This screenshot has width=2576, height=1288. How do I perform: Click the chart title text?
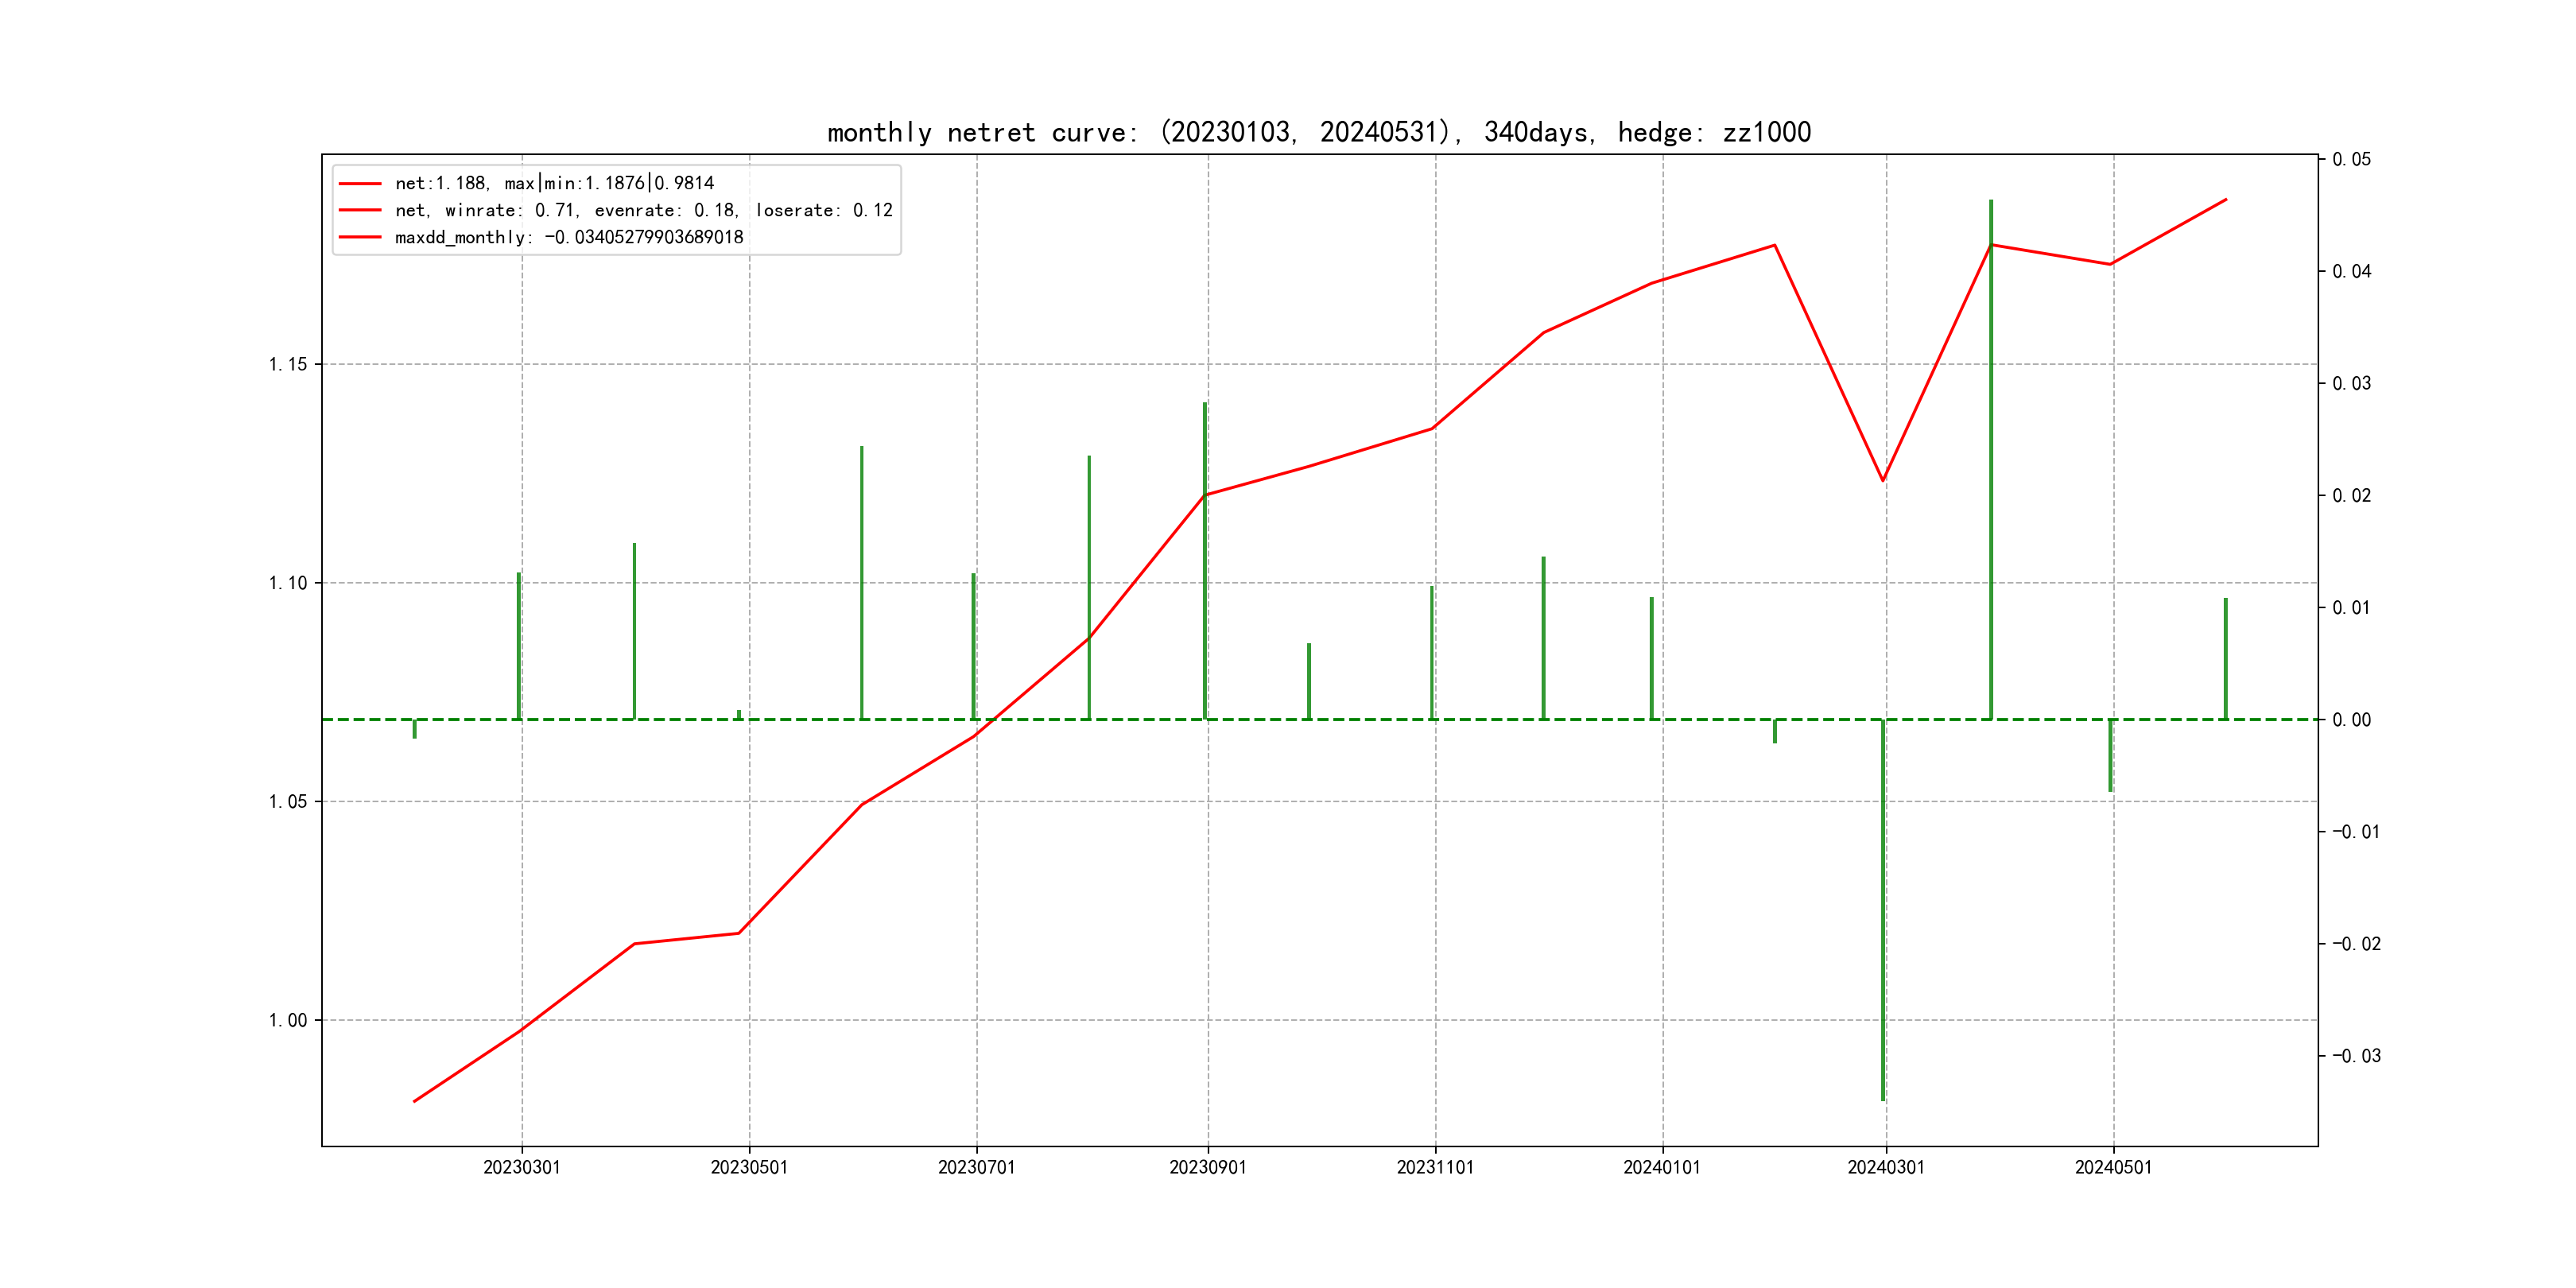pos(1318,132)
